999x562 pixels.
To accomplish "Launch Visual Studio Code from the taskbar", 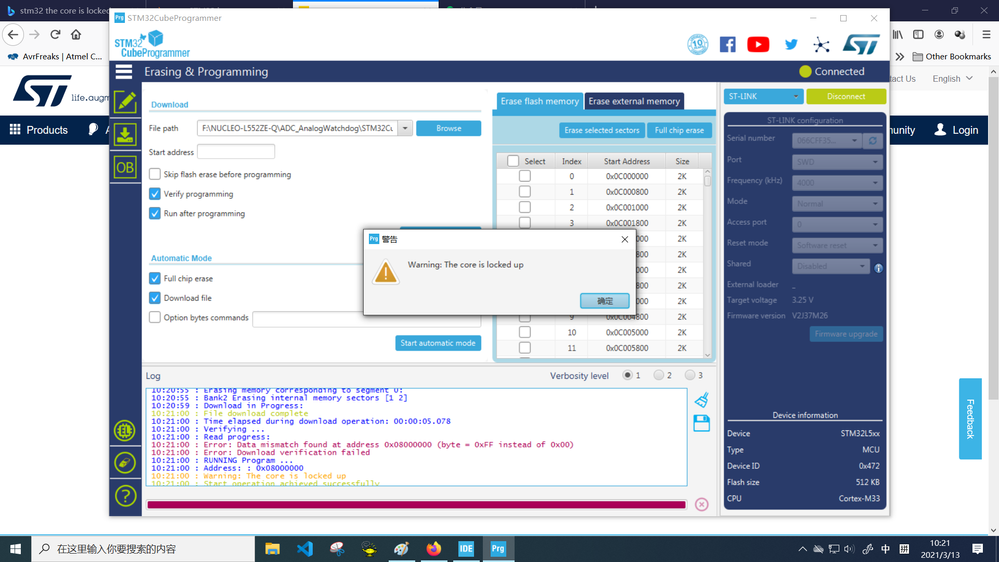I will pos(305,549).
